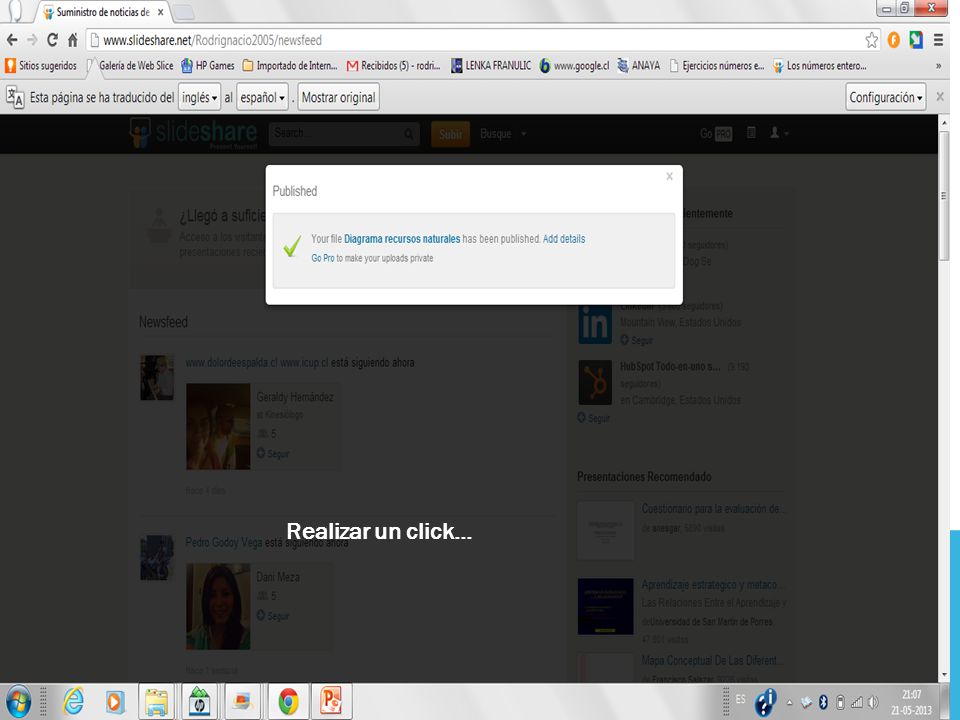Show more bookmarks with the chevron
This screenshot has width=960, height=720.
tap(938, 66)
